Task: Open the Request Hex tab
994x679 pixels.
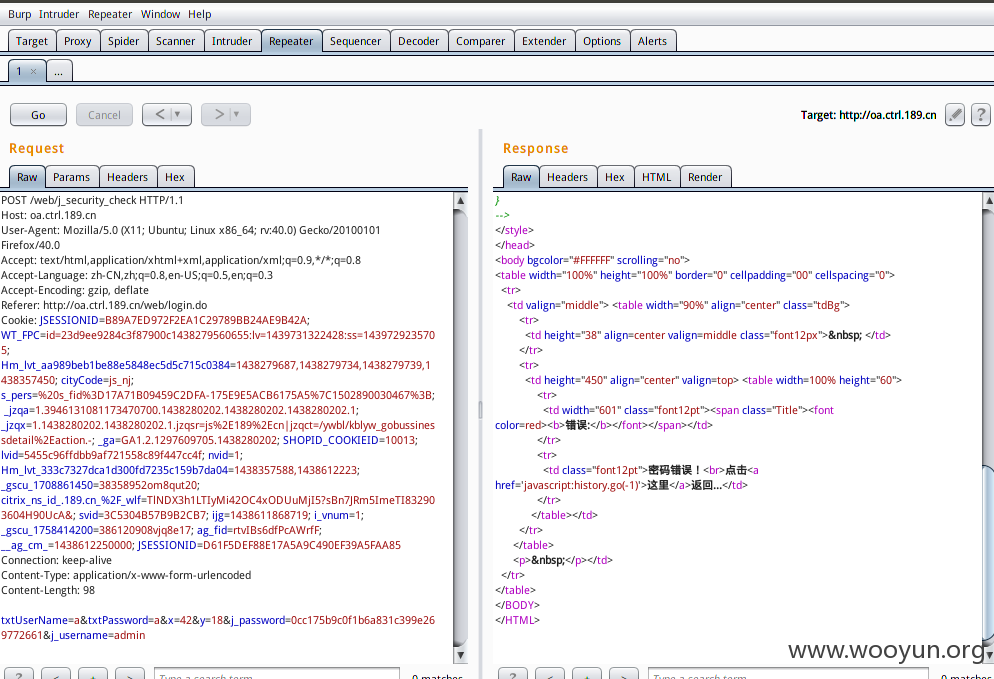Action: [175, 177]
